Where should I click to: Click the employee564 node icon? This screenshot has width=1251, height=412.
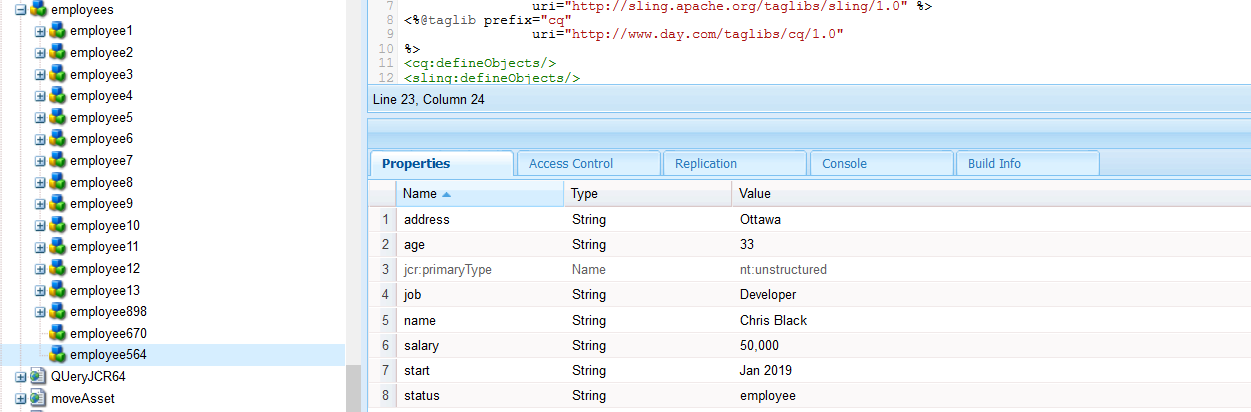pyautogui.click(x=57, y=355)
